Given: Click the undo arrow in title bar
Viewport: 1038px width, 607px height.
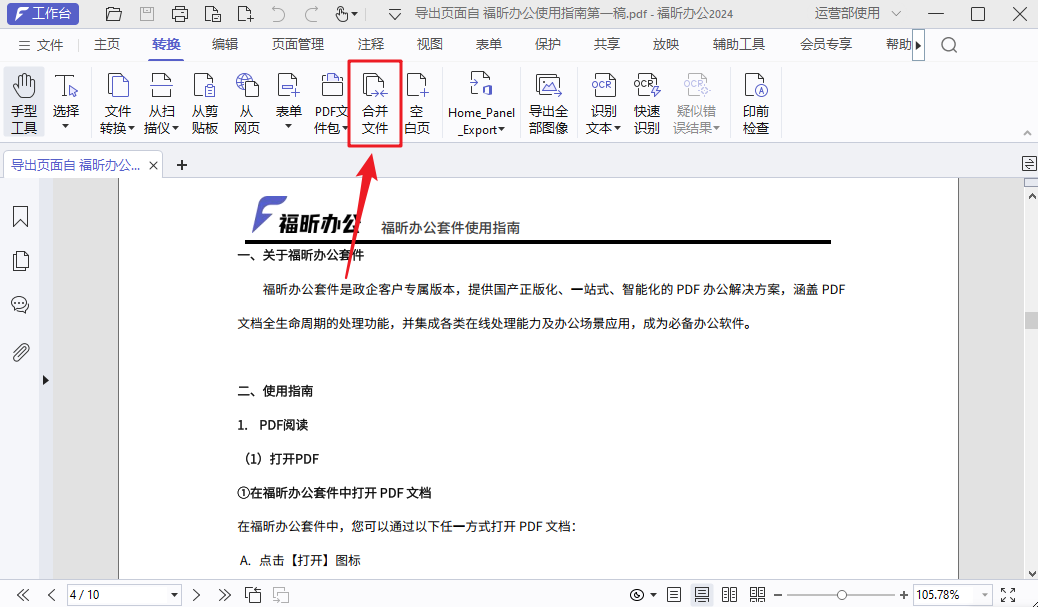Looking at the screenshot, I should (278, 14).
